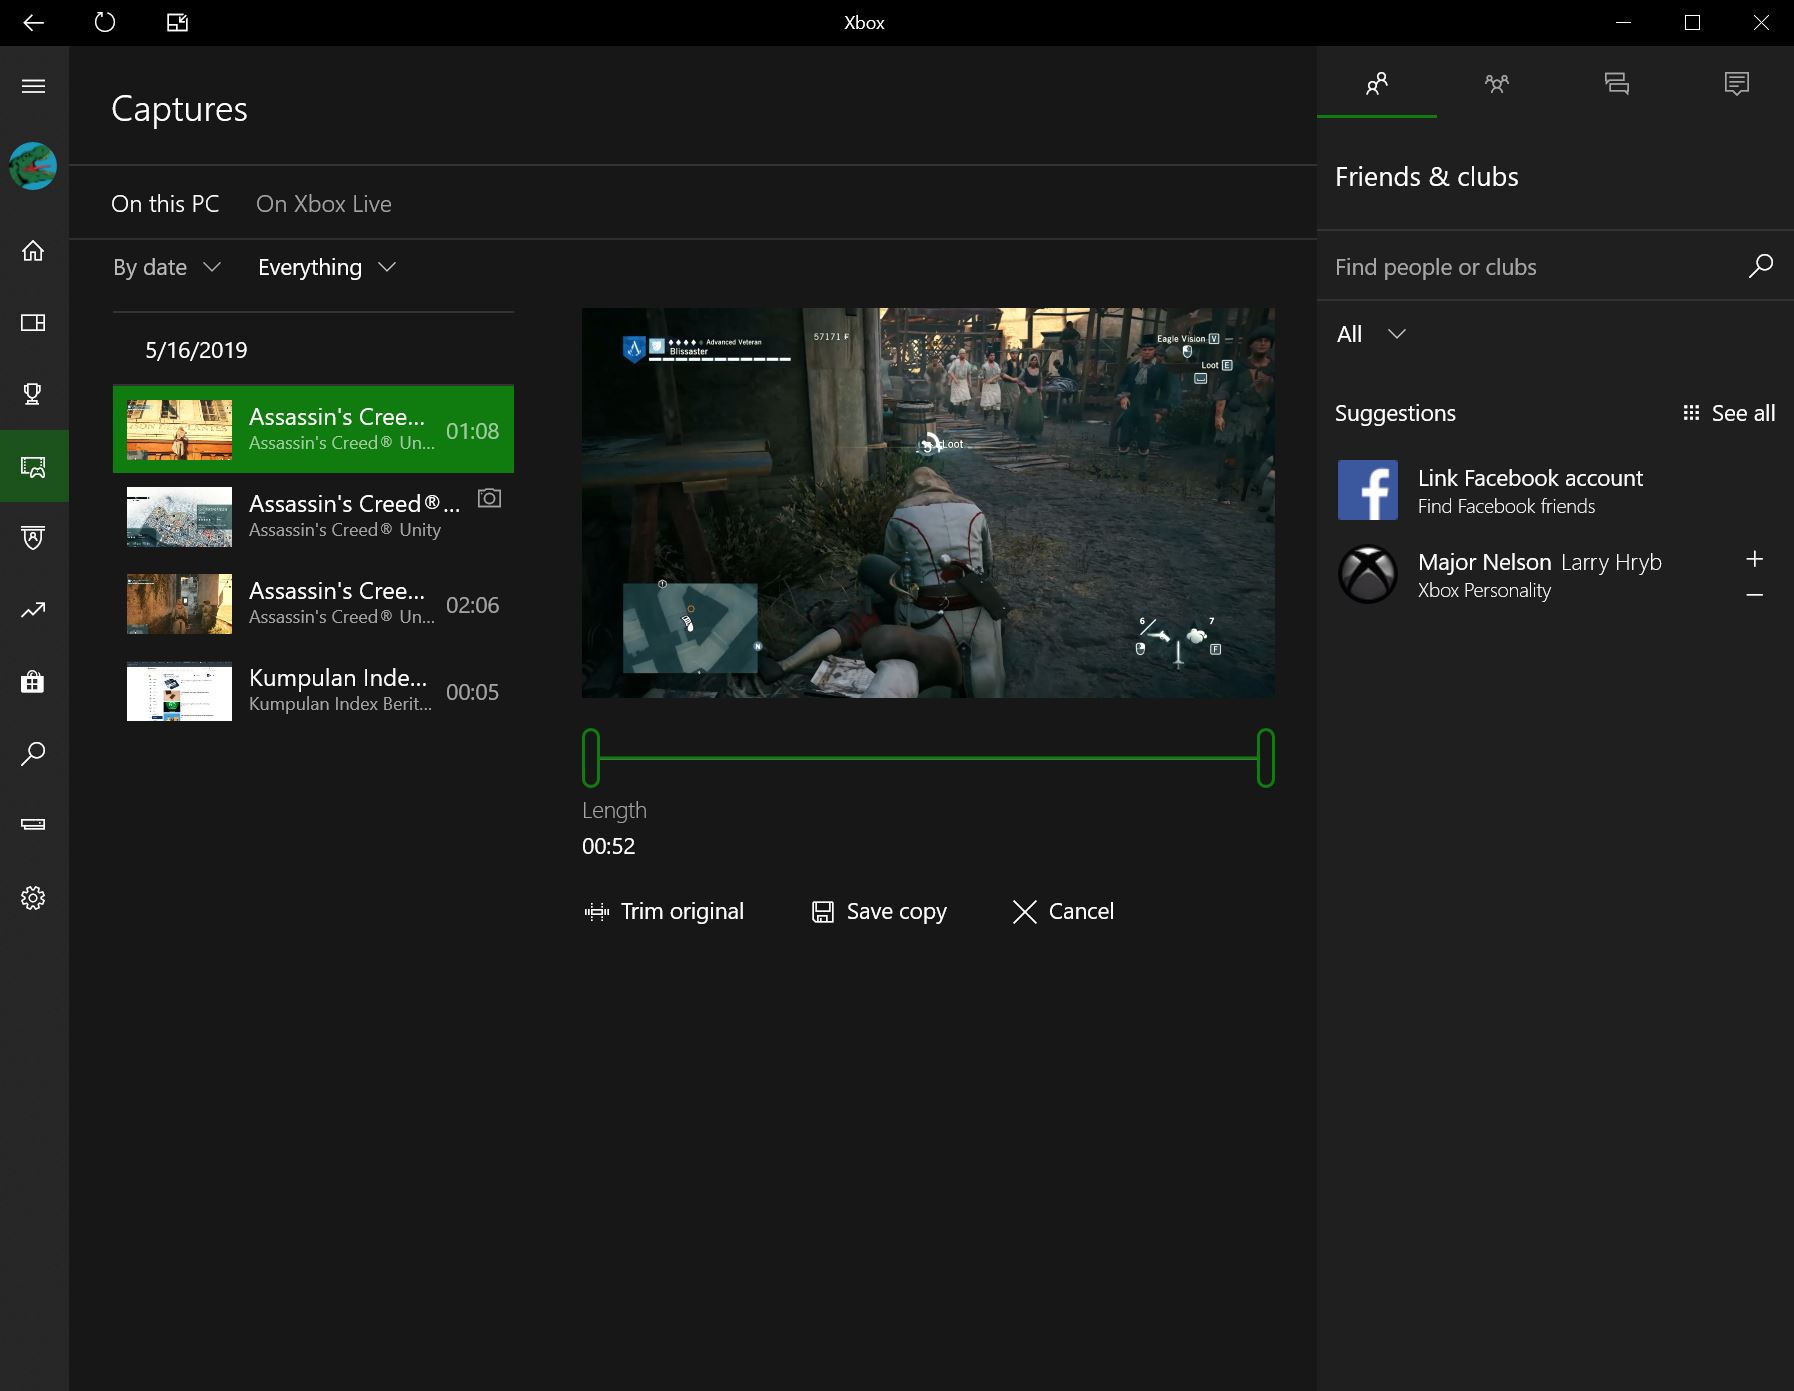Click See all suggestions
Screen dimensions: 1794x1391
(x=1742, y=412)
